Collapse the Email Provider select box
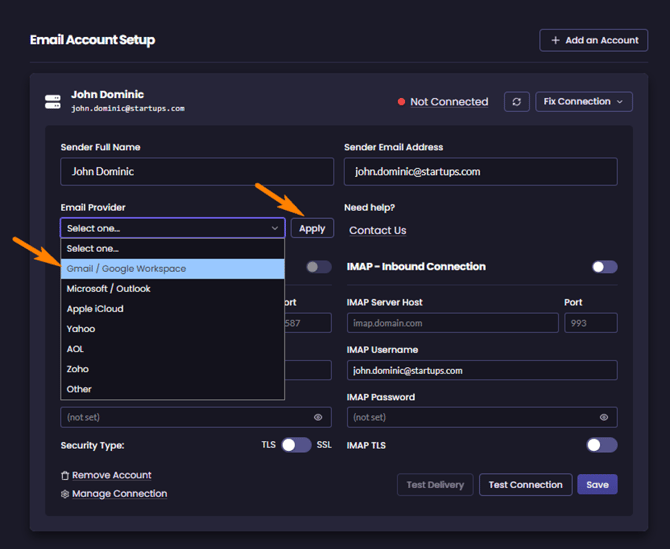Screen dimensions: 670x549 [173, 228]
